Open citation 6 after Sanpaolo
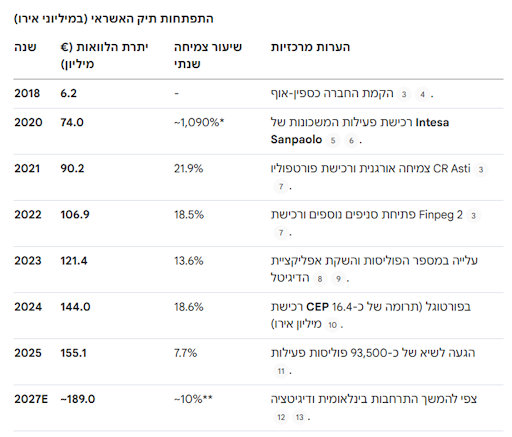The image size is (512, 437). coord(351,141)
